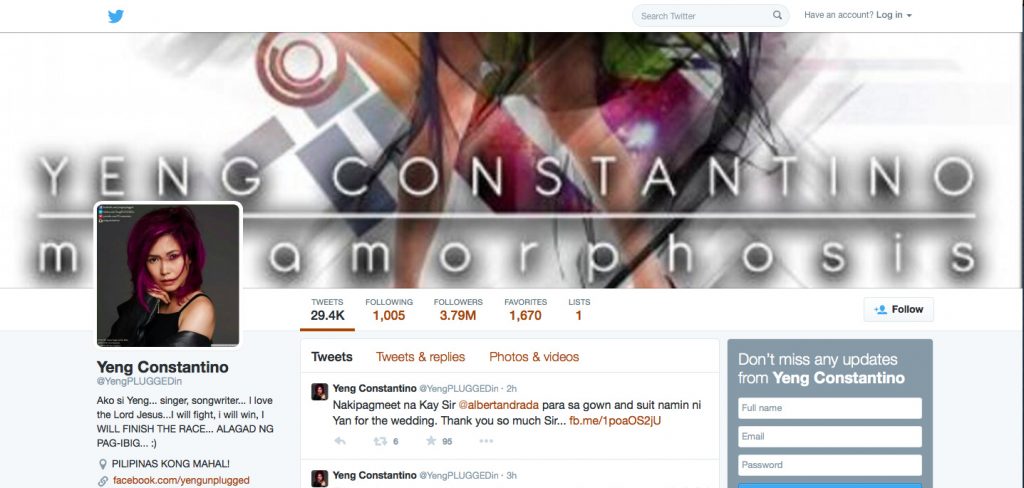Viewport: 1024px width, 488px height.
Task: Select the Tweets tab
Action: click(x=332, y=357)
